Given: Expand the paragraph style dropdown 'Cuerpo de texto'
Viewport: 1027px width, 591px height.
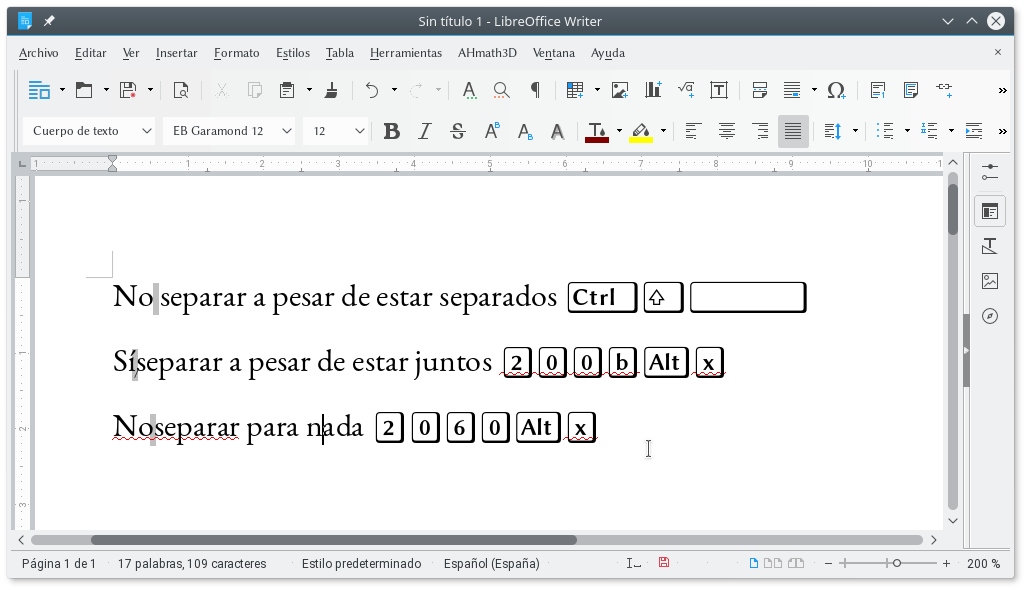Looking at the screenshot, I should (147, 131).
